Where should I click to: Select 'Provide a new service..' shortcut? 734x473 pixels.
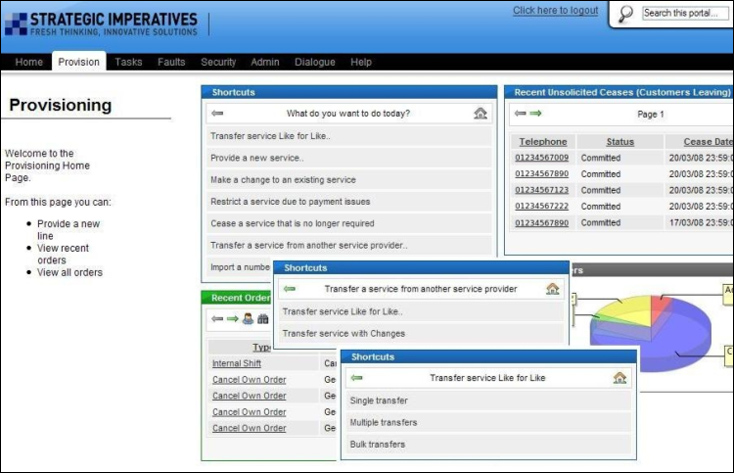point(257,158)
